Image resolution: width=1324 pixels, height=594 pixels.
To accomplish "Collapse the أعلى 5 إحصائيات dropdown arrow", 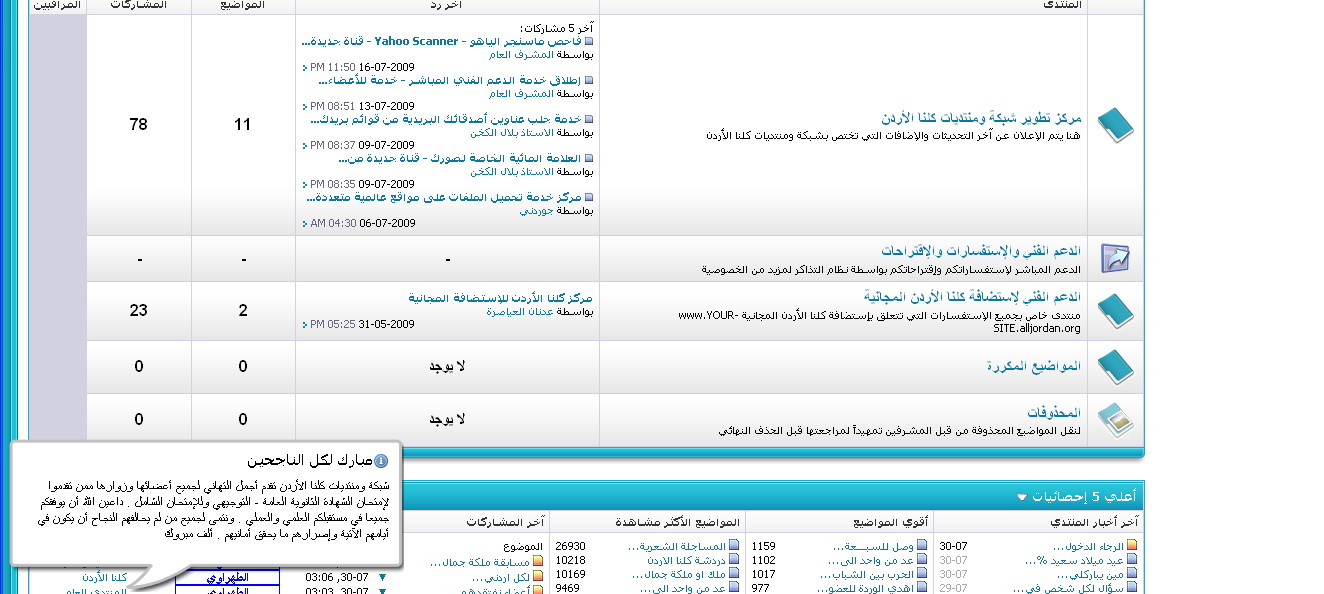I will coord(1021,497).
